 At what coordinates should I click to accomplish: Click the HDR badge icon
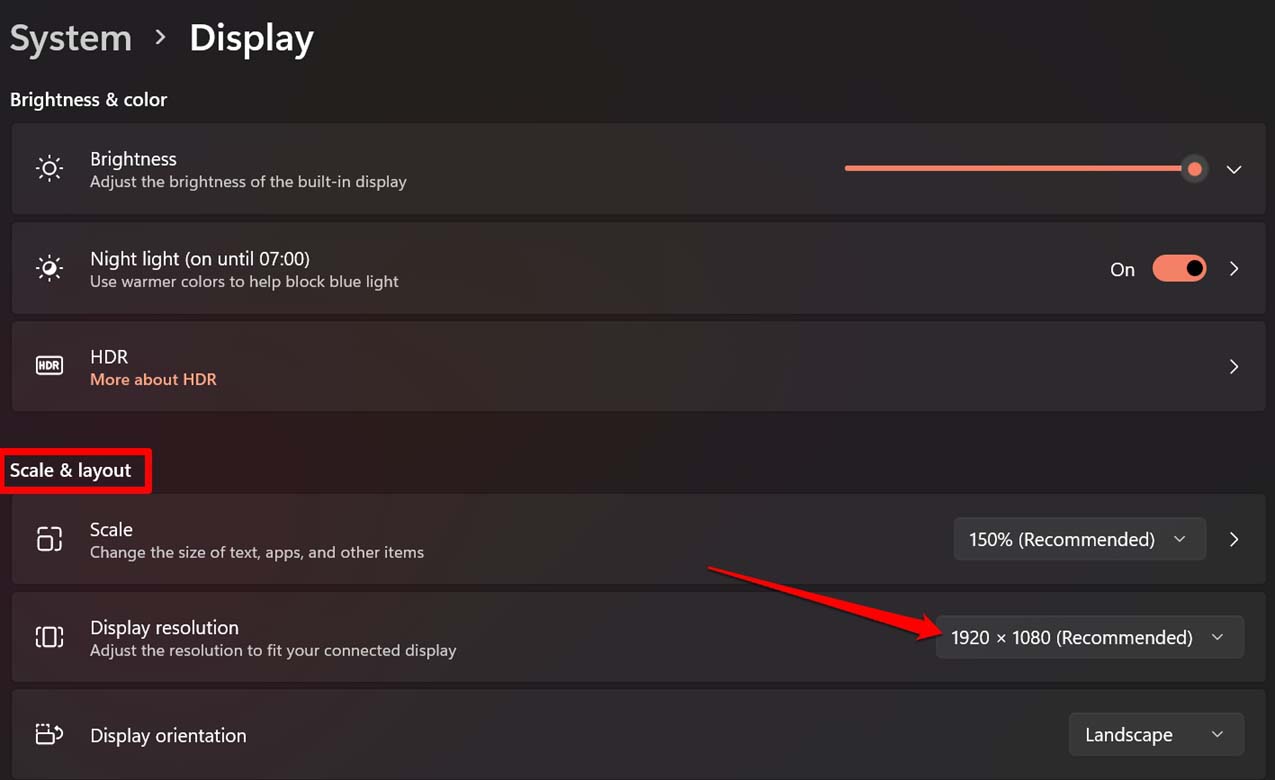[49, 365]
